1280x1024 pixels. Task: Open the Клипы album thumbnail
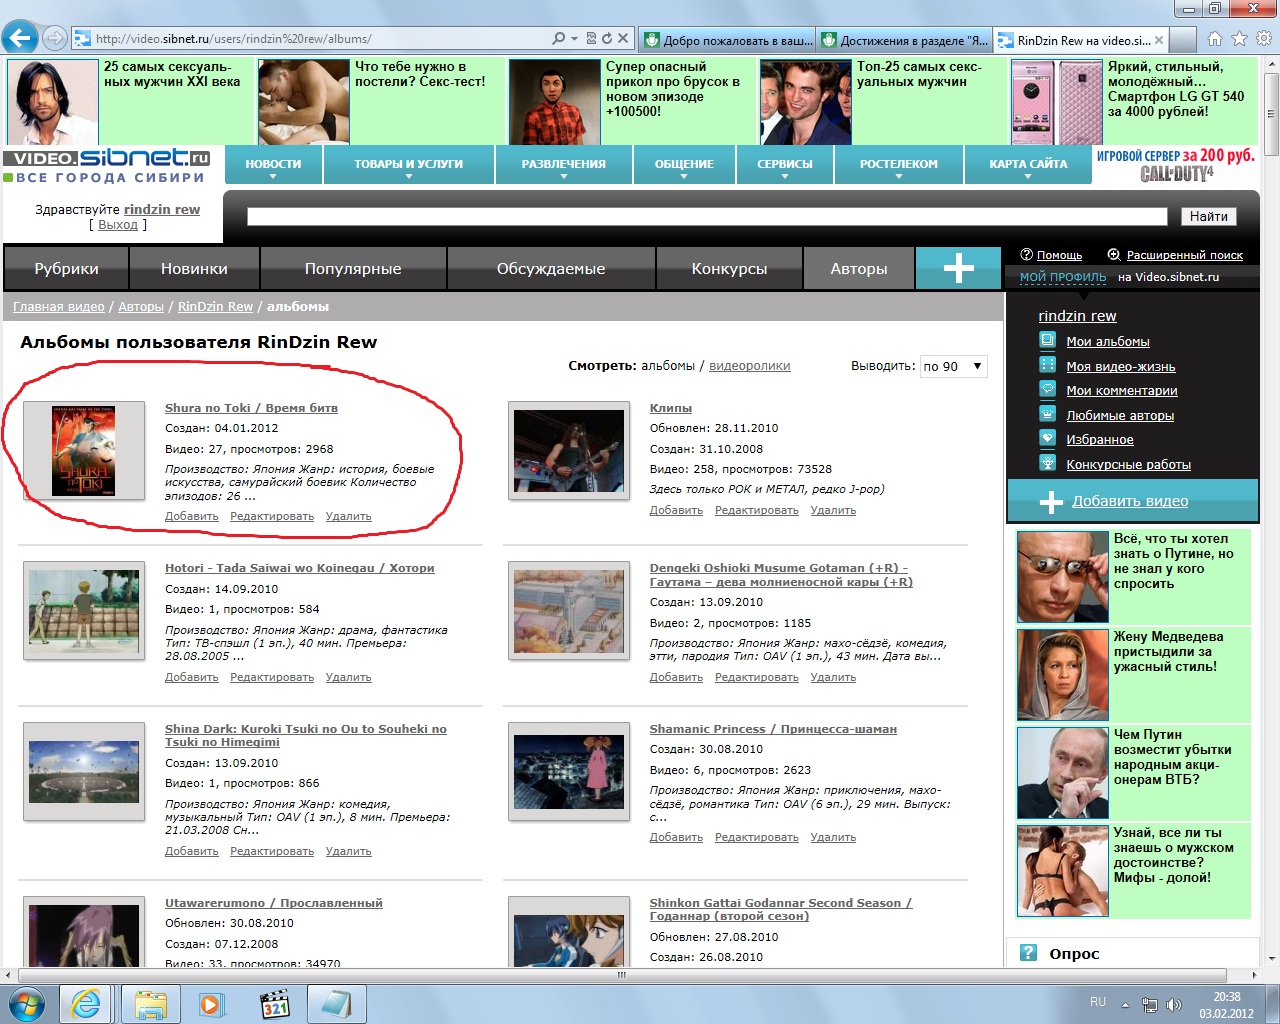coord(569,451)
